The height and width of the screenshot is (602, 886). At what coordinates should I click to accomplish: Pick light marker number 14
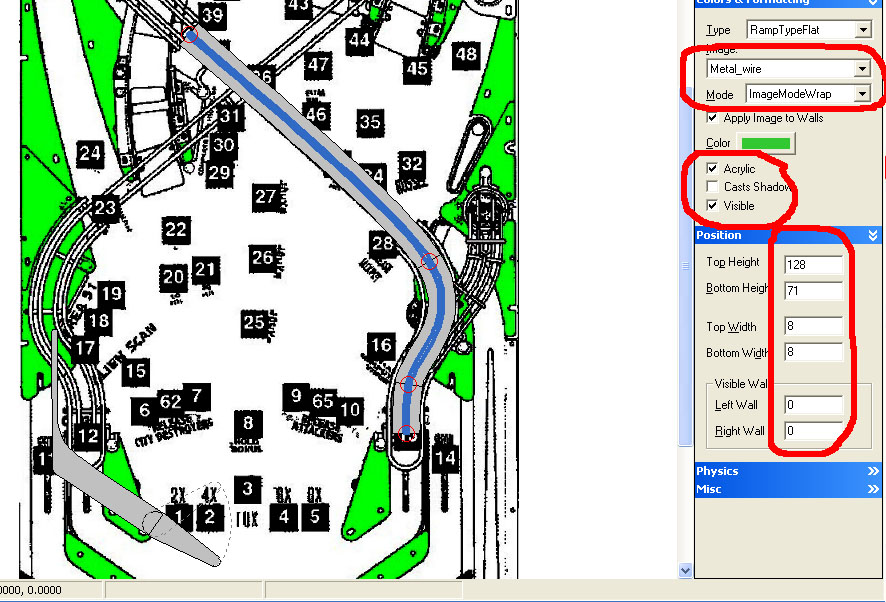[445, 459]
